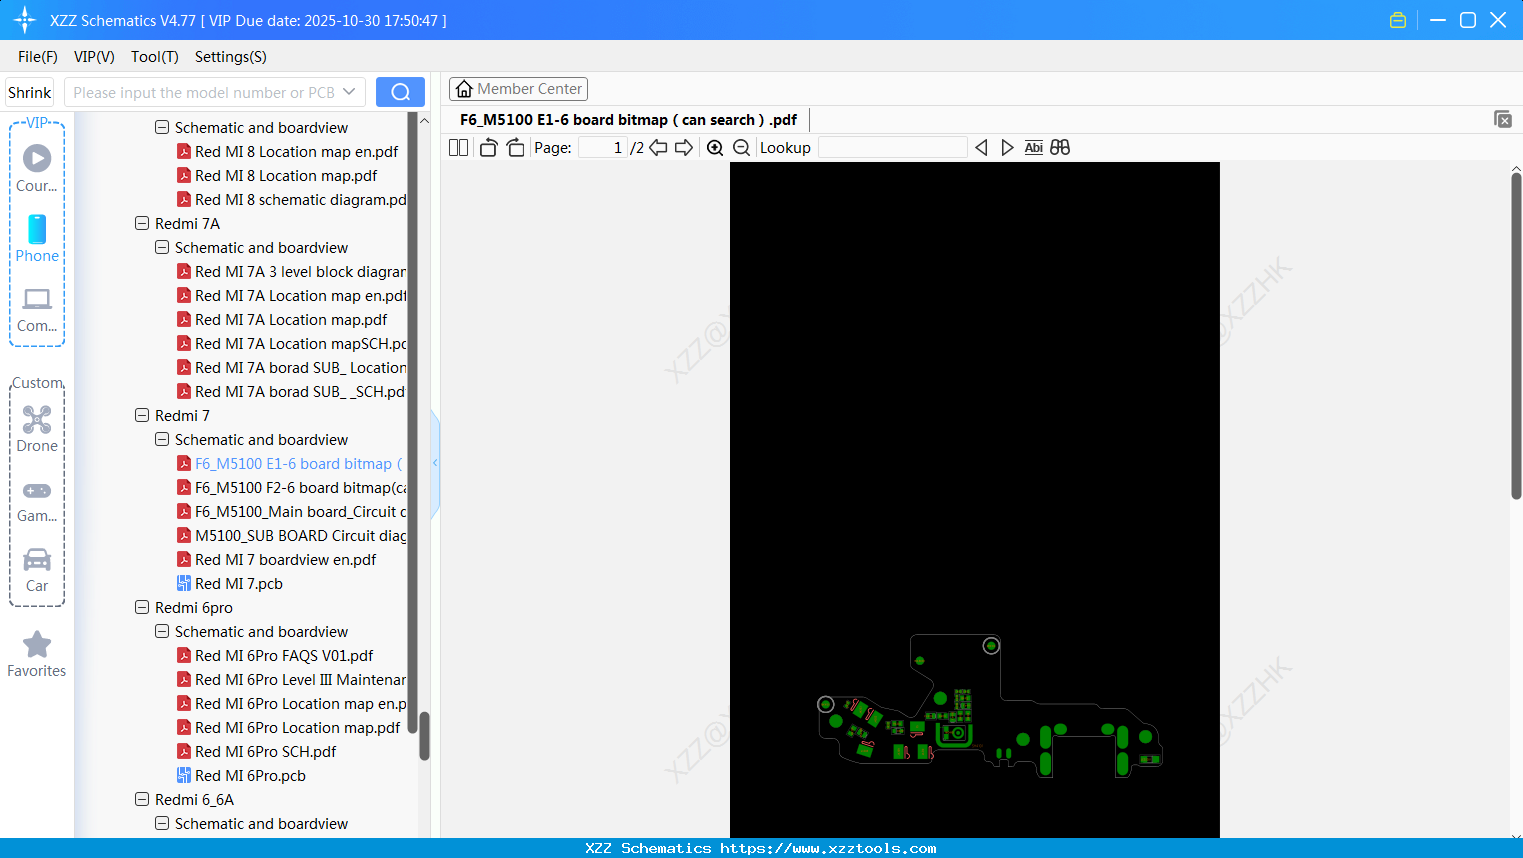Open the Tool(T) menu
The image size is (1523, 858).
pyautogui.click(x=155, y=56)
